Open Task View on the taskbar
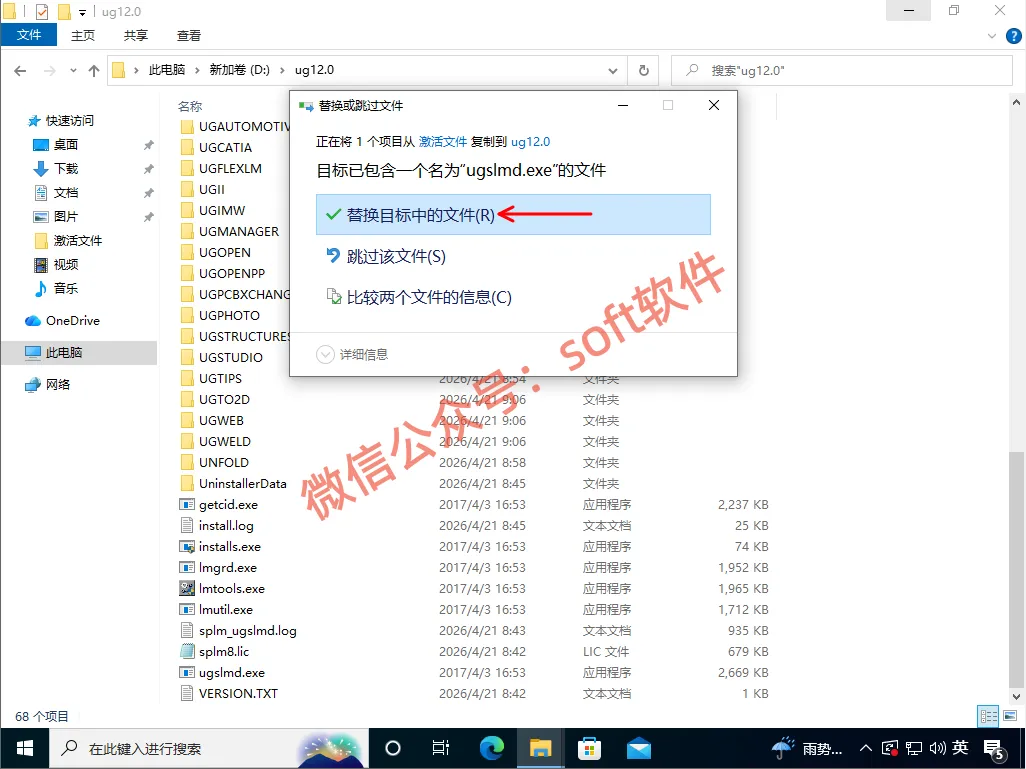1026x769 pixels. pos(441,748)
